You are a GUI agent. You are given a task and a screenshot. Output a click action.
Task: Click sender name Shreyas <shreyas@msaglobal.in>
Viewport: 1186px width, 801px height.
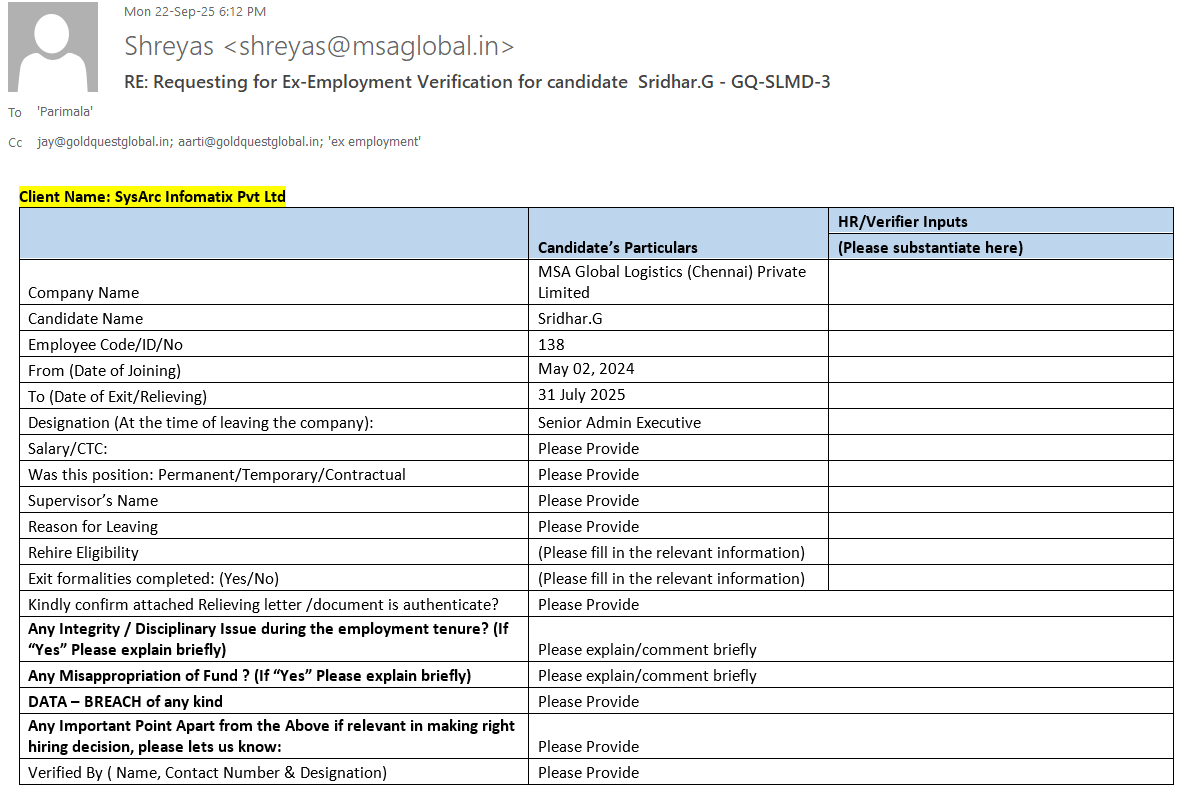(x=319, y=46)
